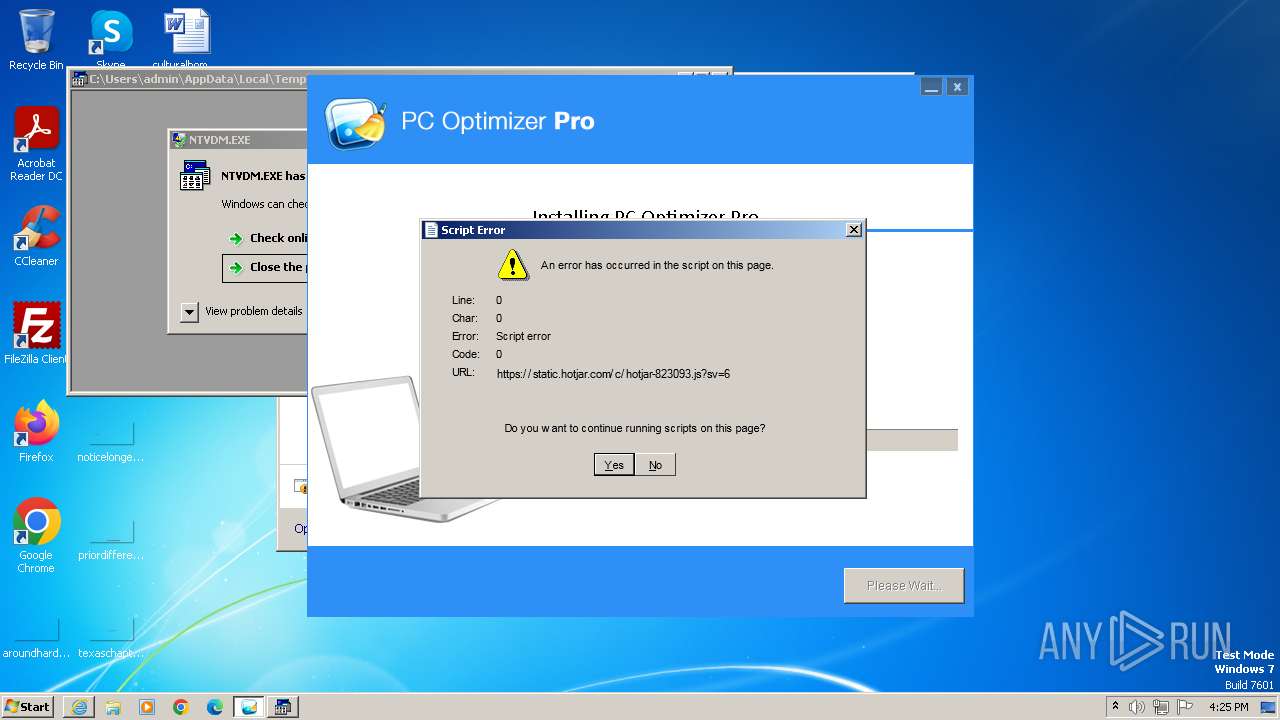
Task: Open Recycle Bin on the desktop
Action: [x=36, y=40]
